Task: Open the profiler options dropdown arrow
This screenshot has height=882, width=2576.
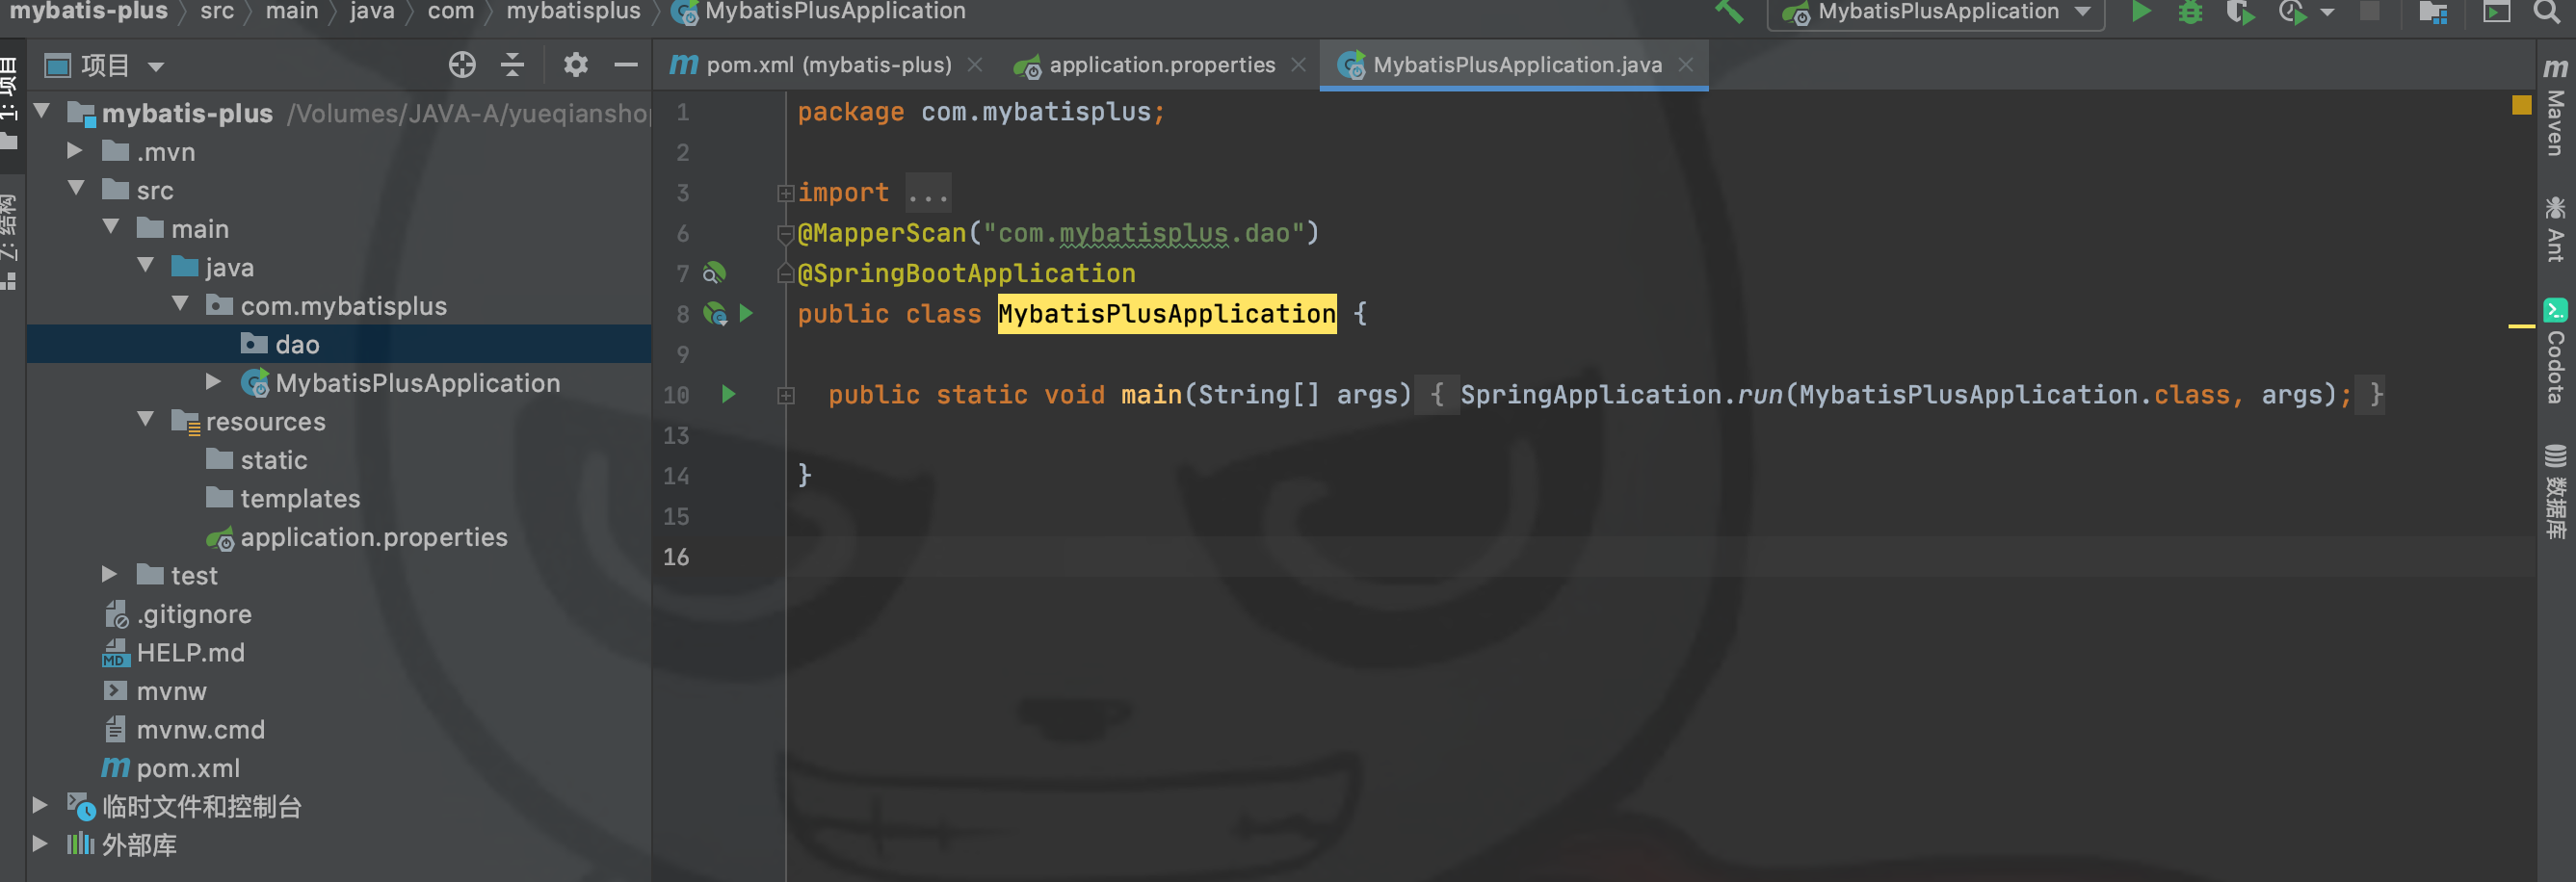Action: tap(2327, 13)
